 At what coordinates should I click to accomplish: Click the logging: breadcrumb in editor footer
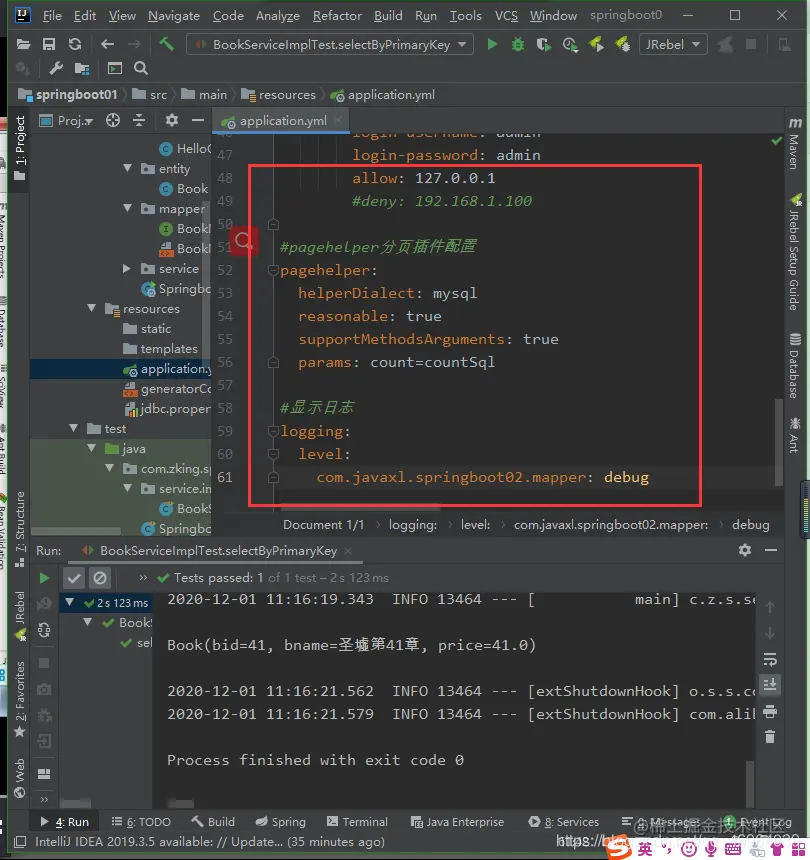pos(412,525)
